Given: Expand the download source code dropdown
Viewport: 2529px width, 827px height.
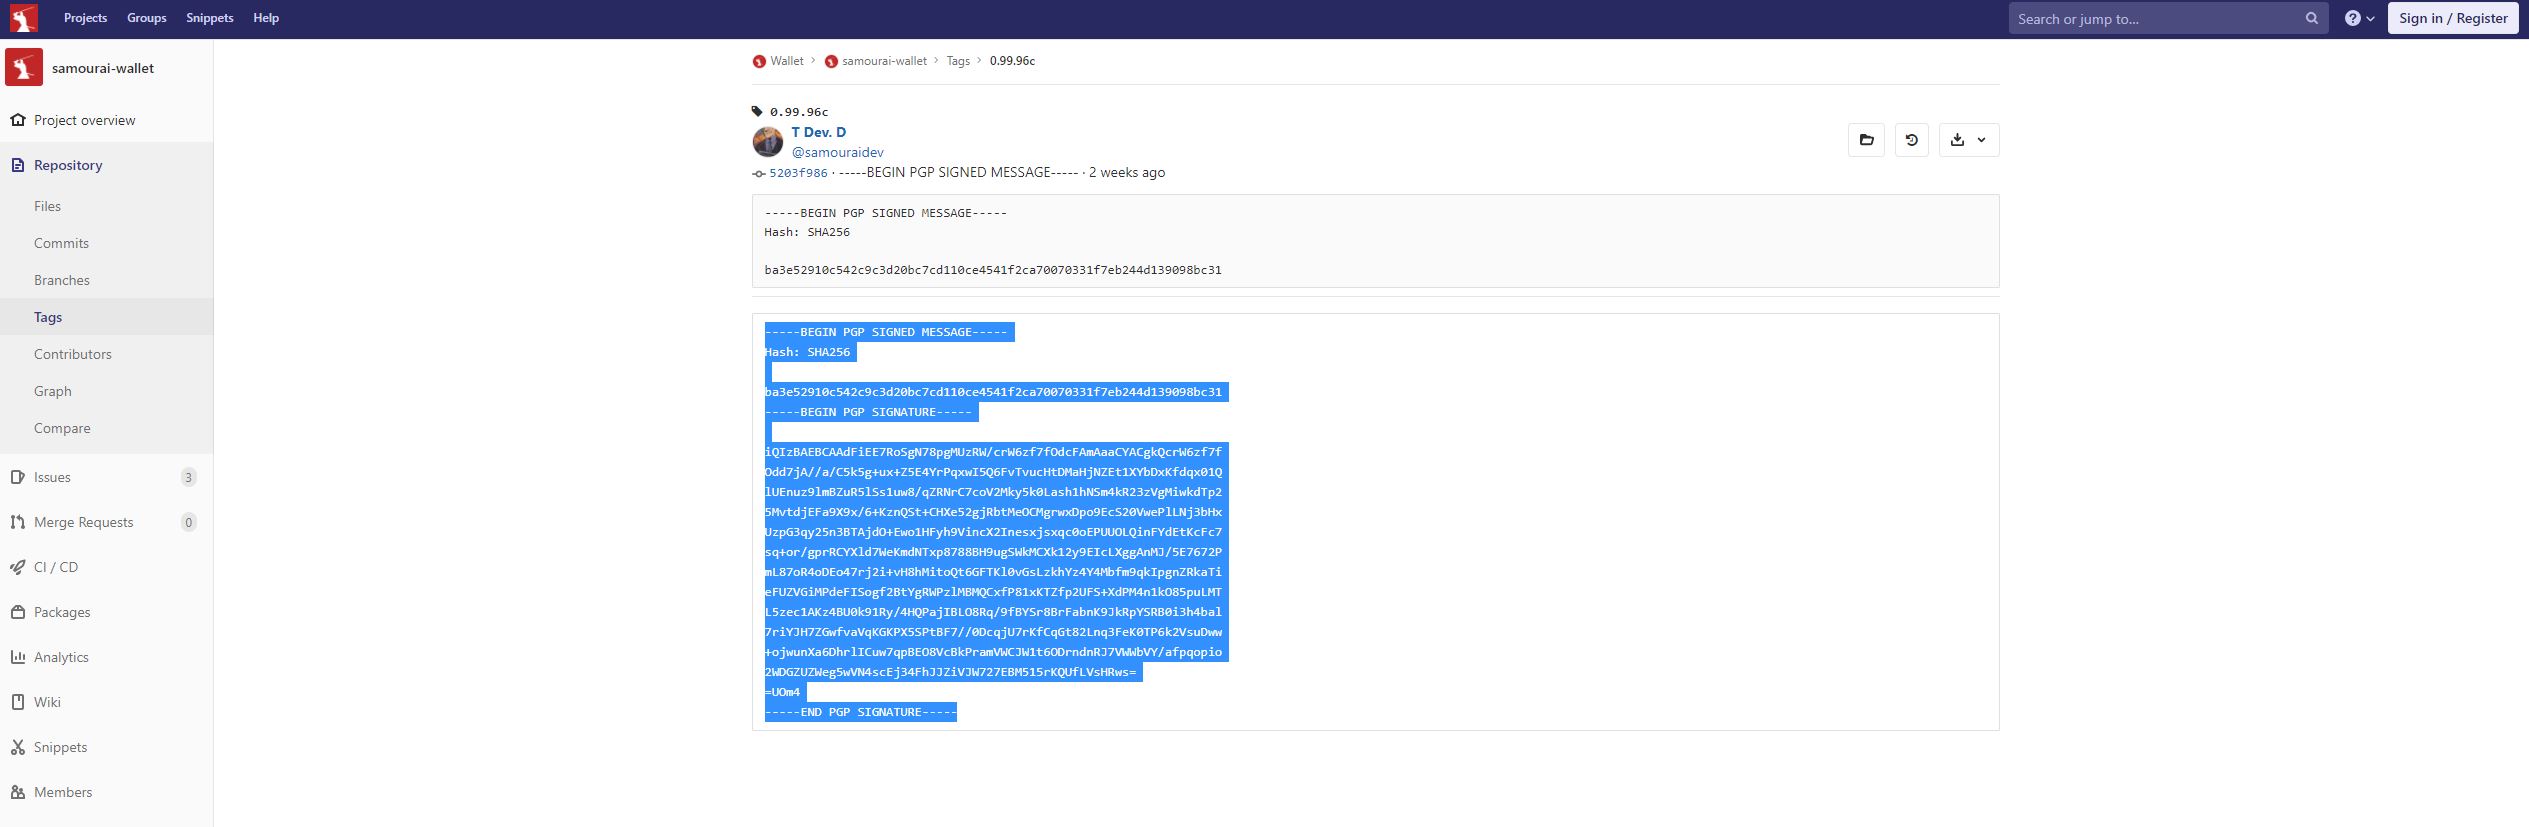Looking at the screenshot, I should (1968, 140).
